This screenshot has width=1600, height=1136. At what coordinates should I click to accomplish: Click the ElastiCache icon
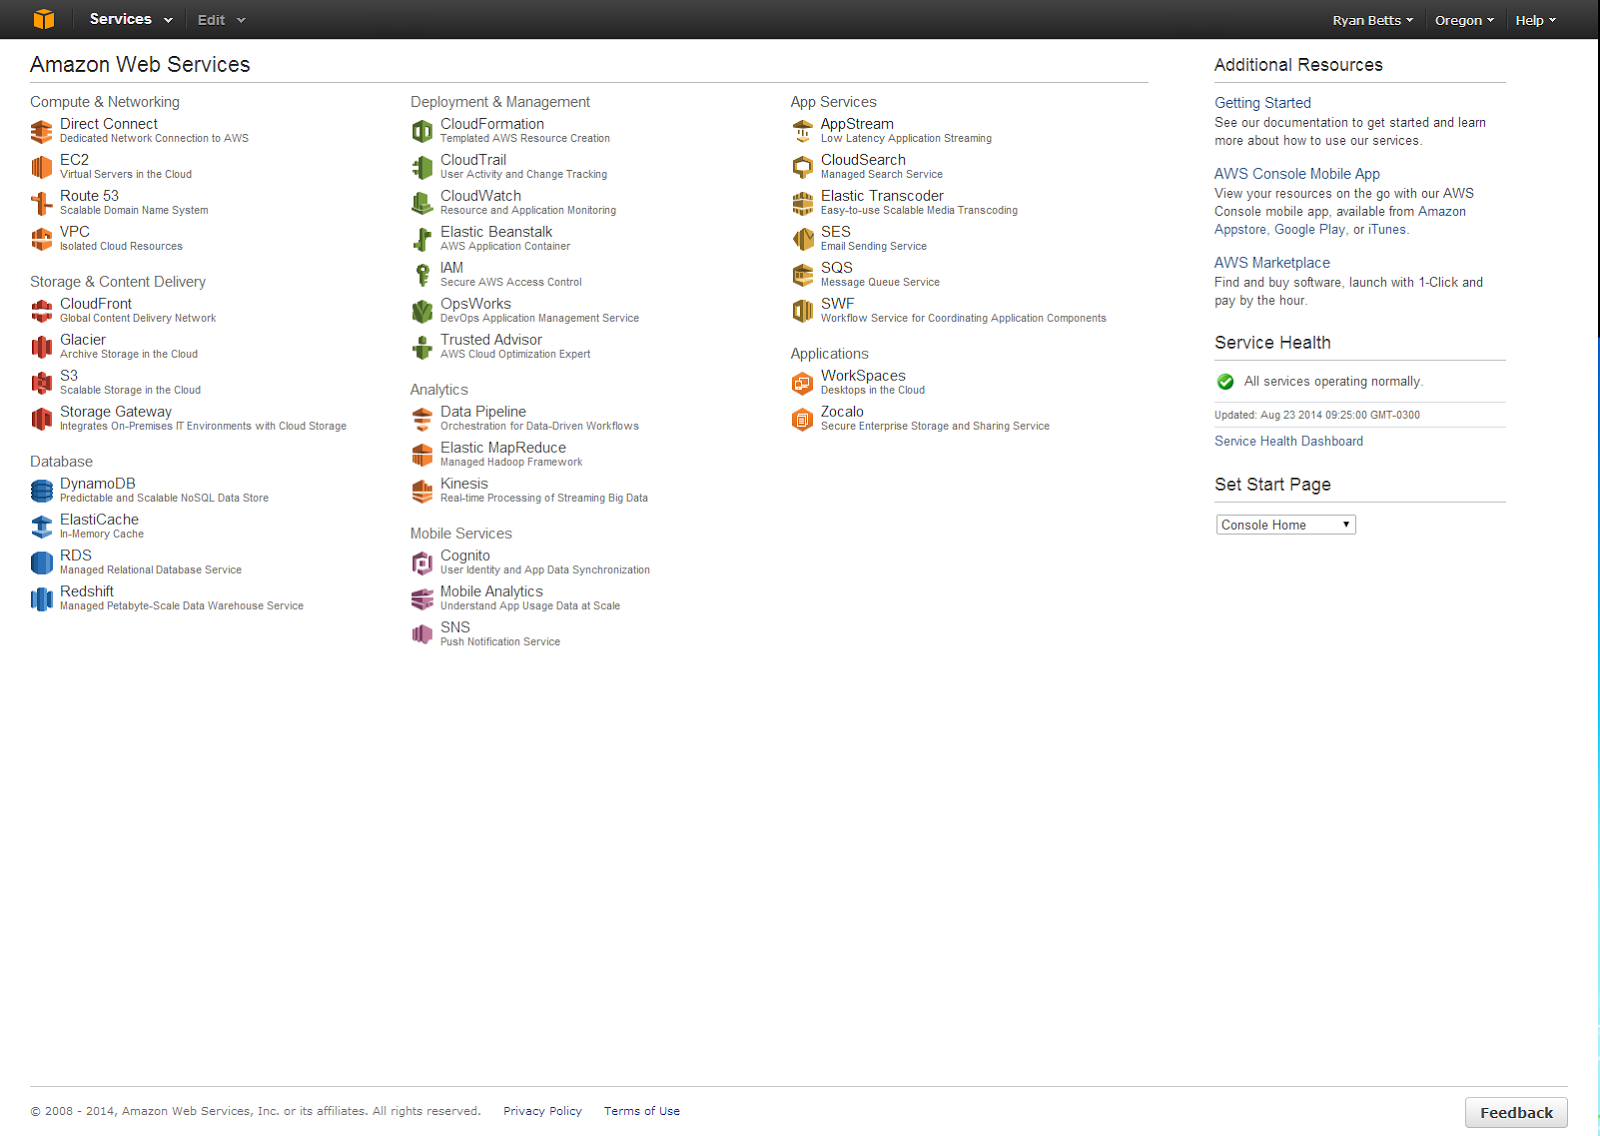(42, 527)
